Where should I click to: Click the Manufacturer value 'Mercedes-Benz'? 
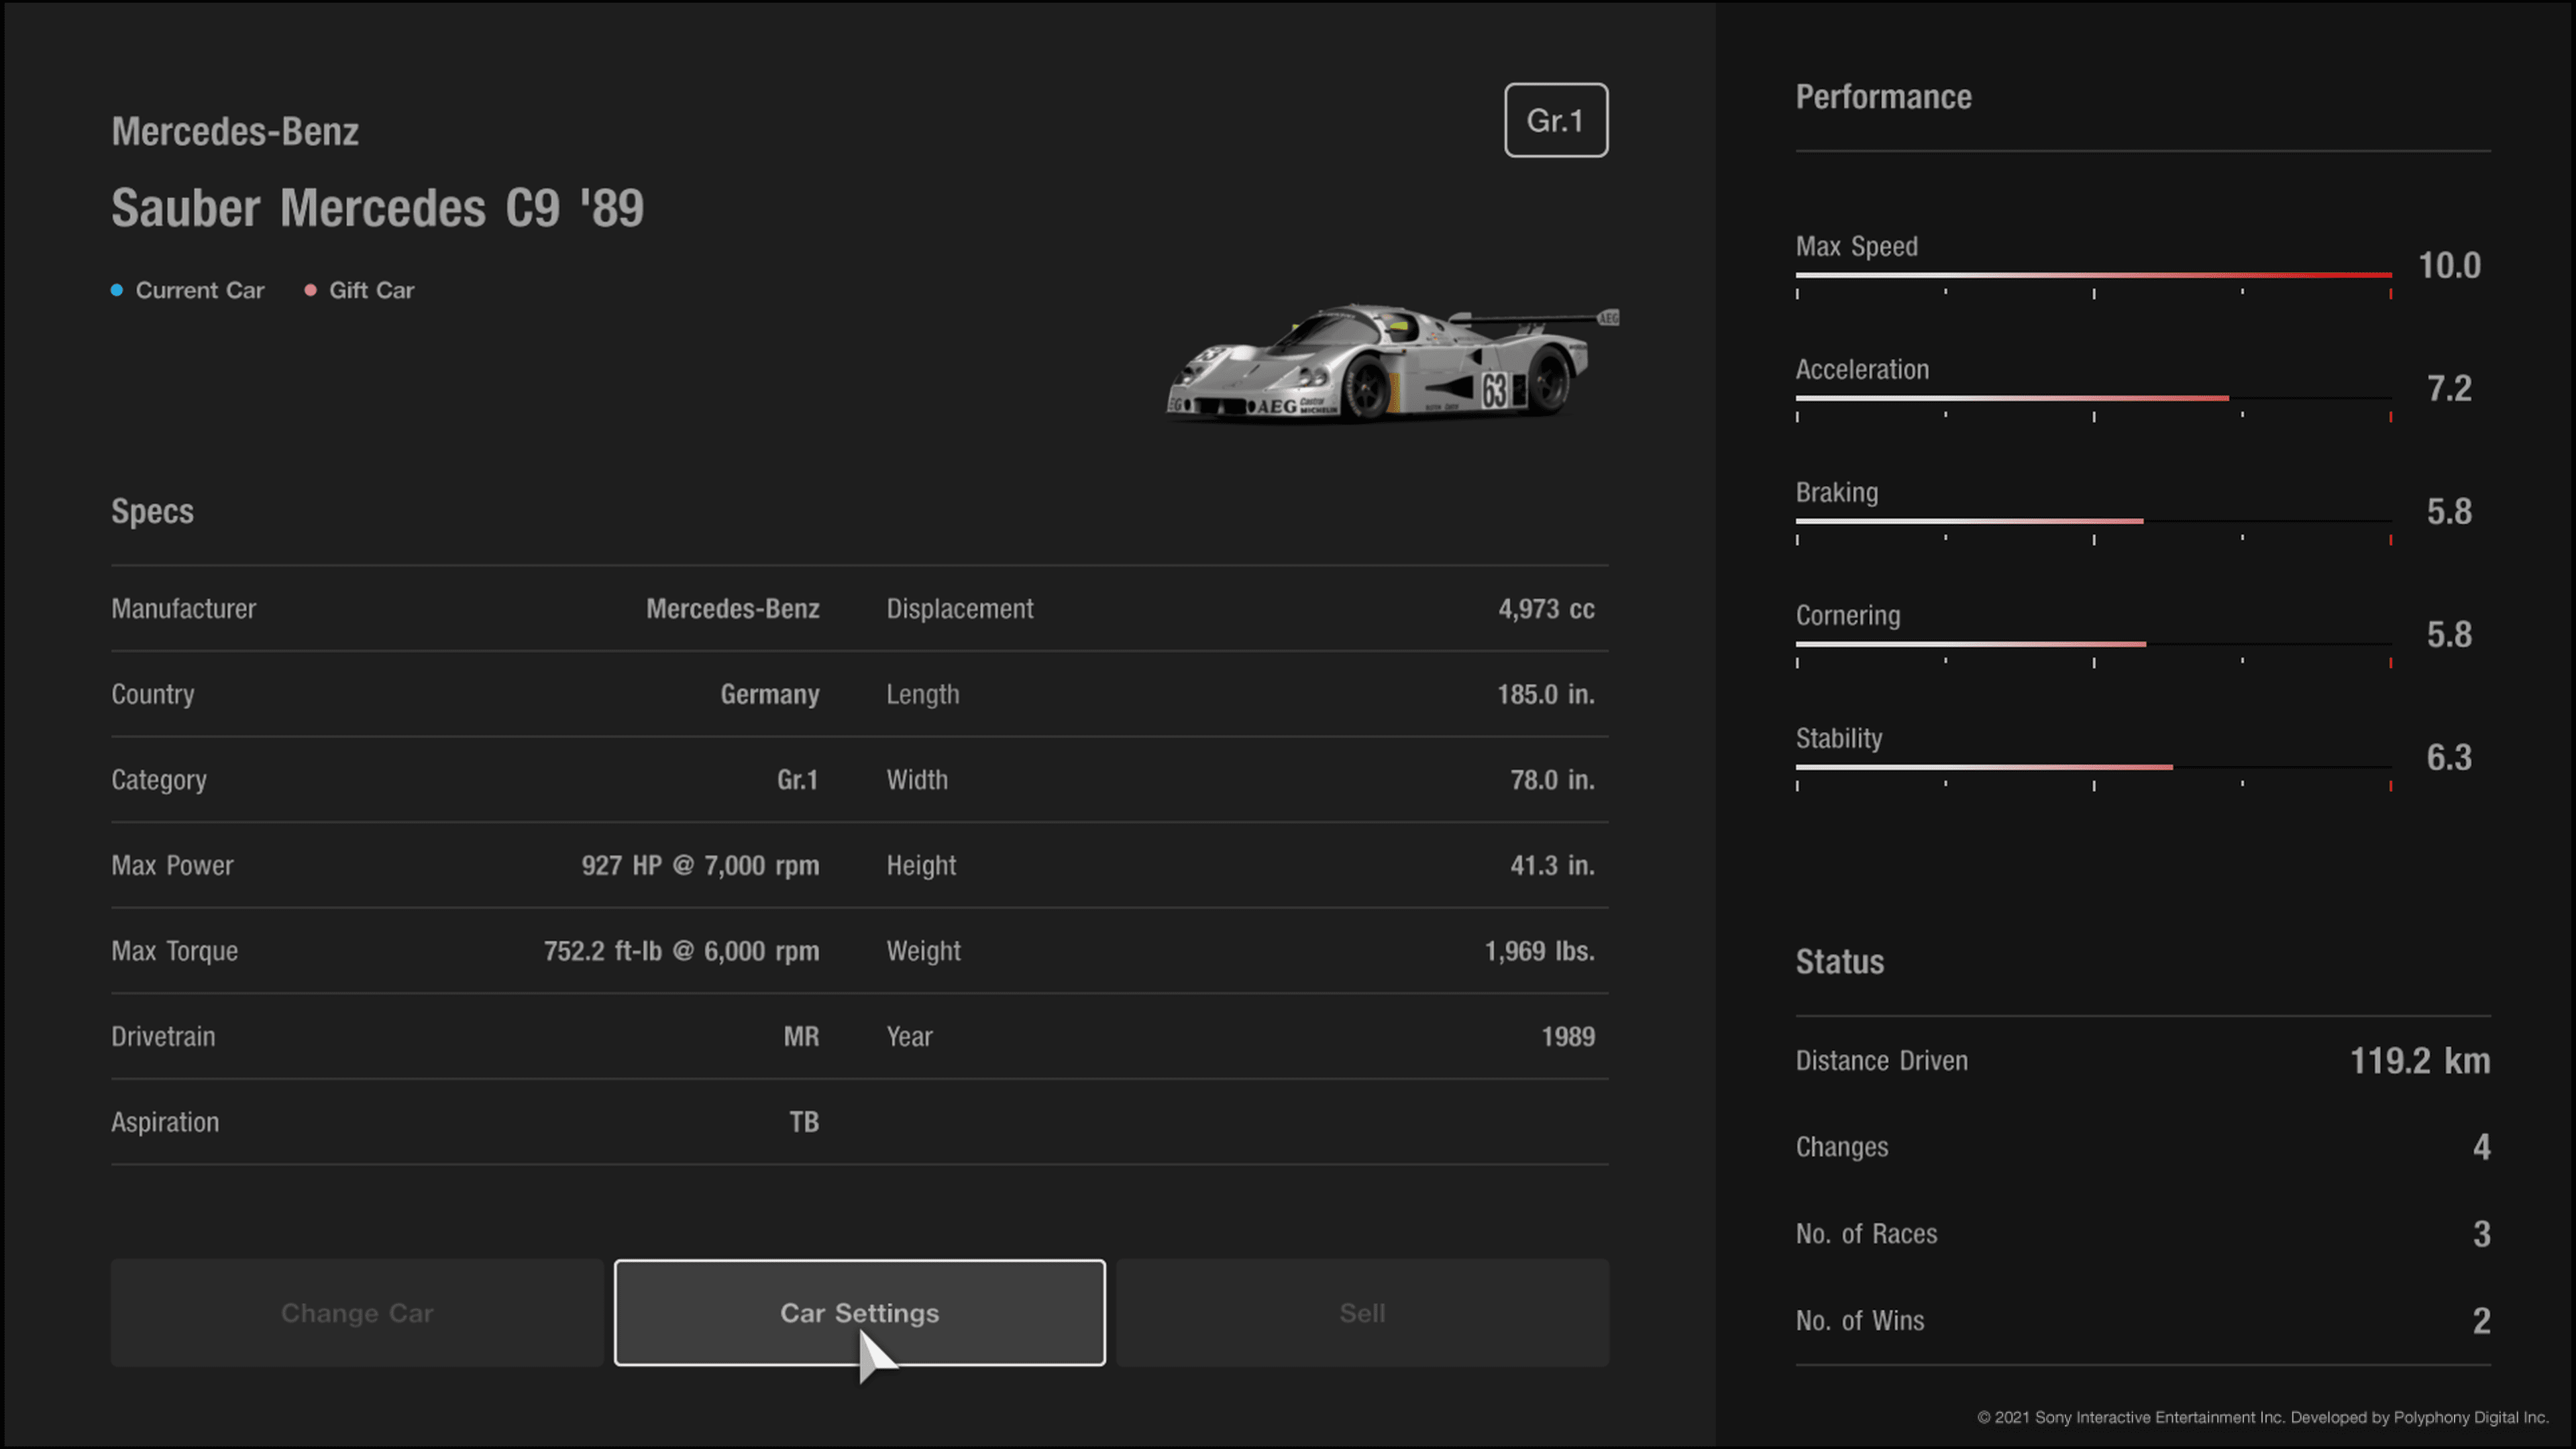pos(732,608)
